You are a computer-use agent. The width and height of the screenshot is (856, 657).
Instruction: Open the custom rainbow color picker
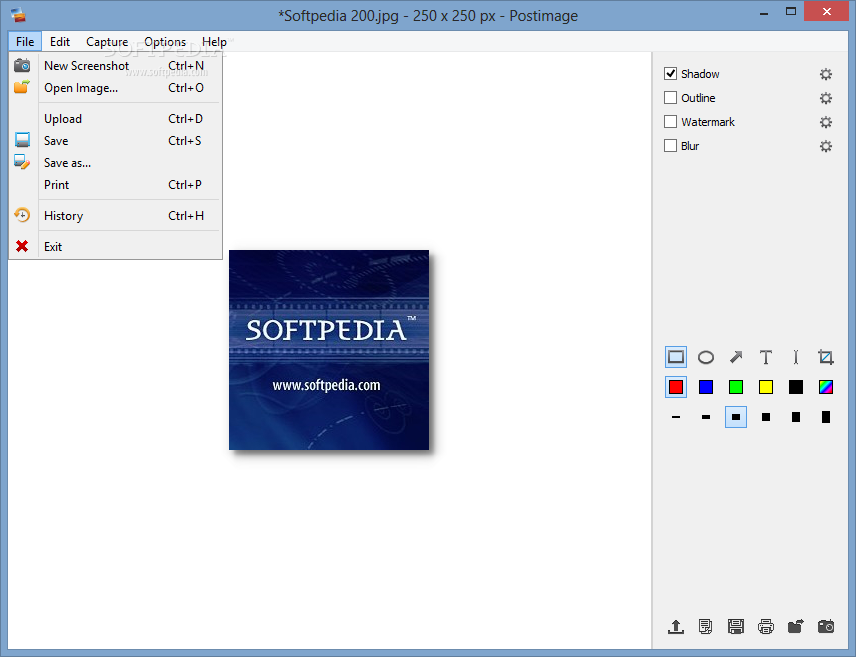coord(826,387)
